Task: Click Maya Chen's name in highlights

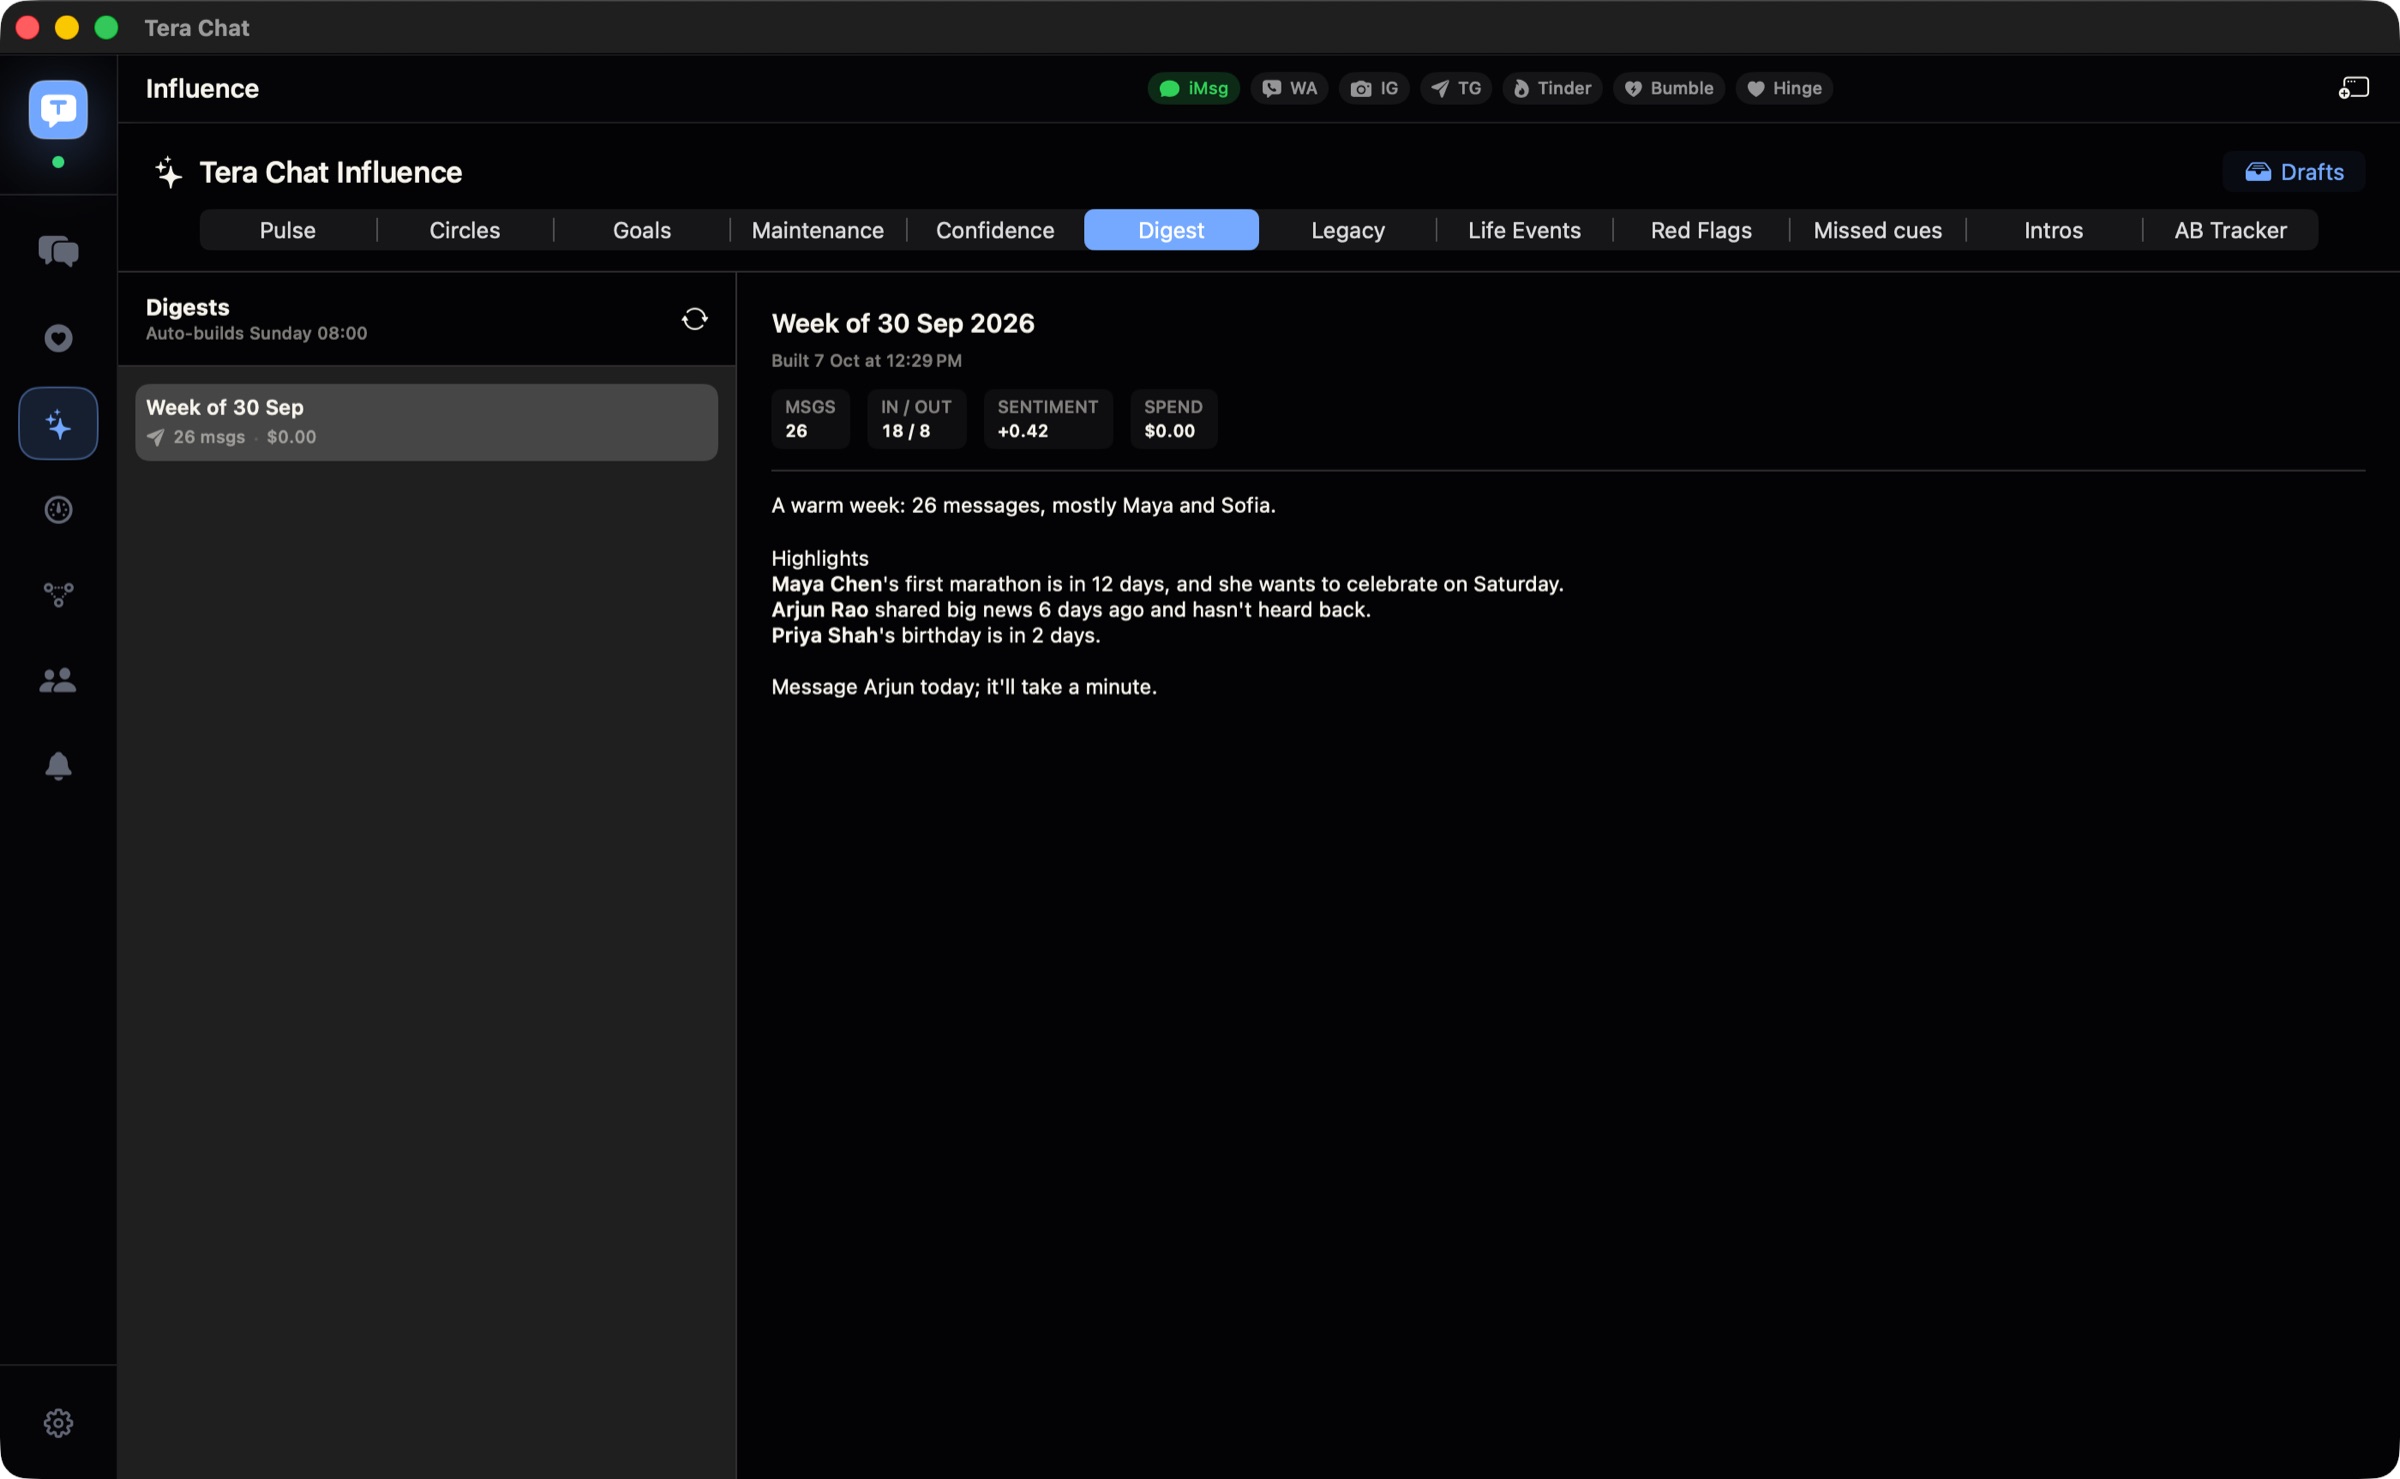Action: coord(827,584)
